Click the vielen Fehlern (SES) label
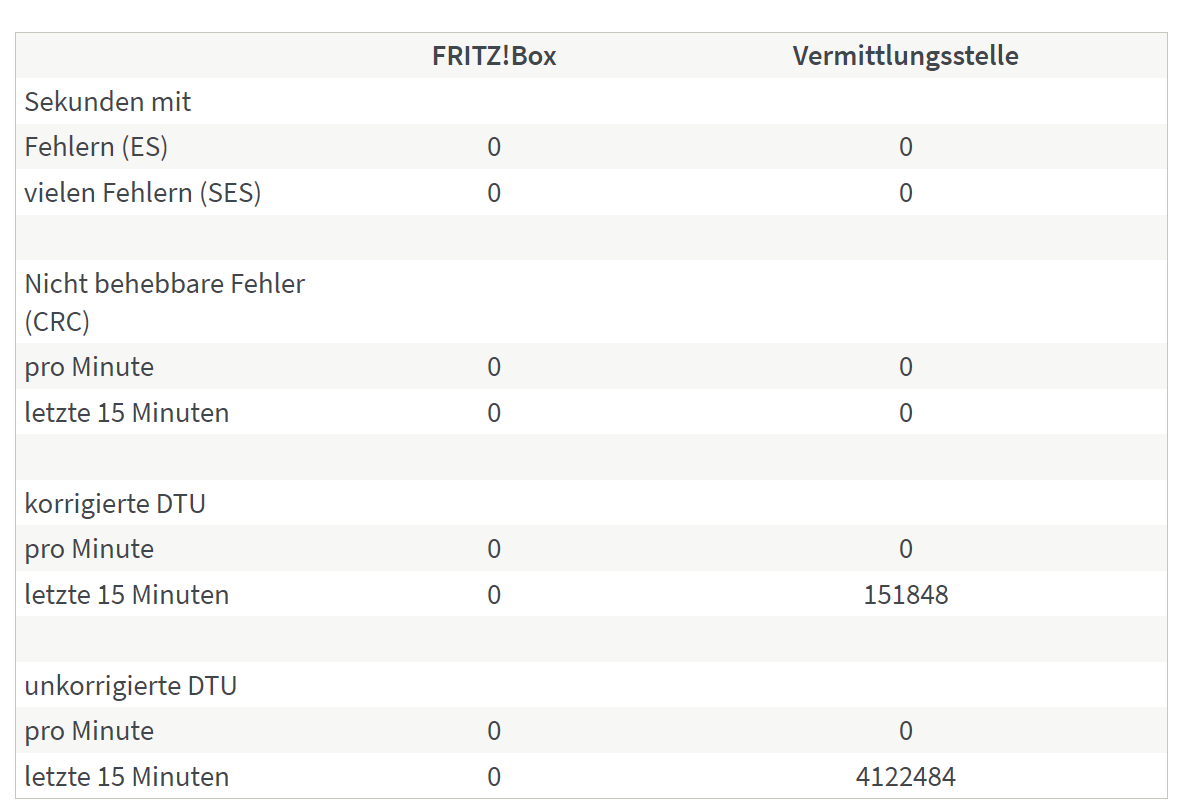 [143, 193]
